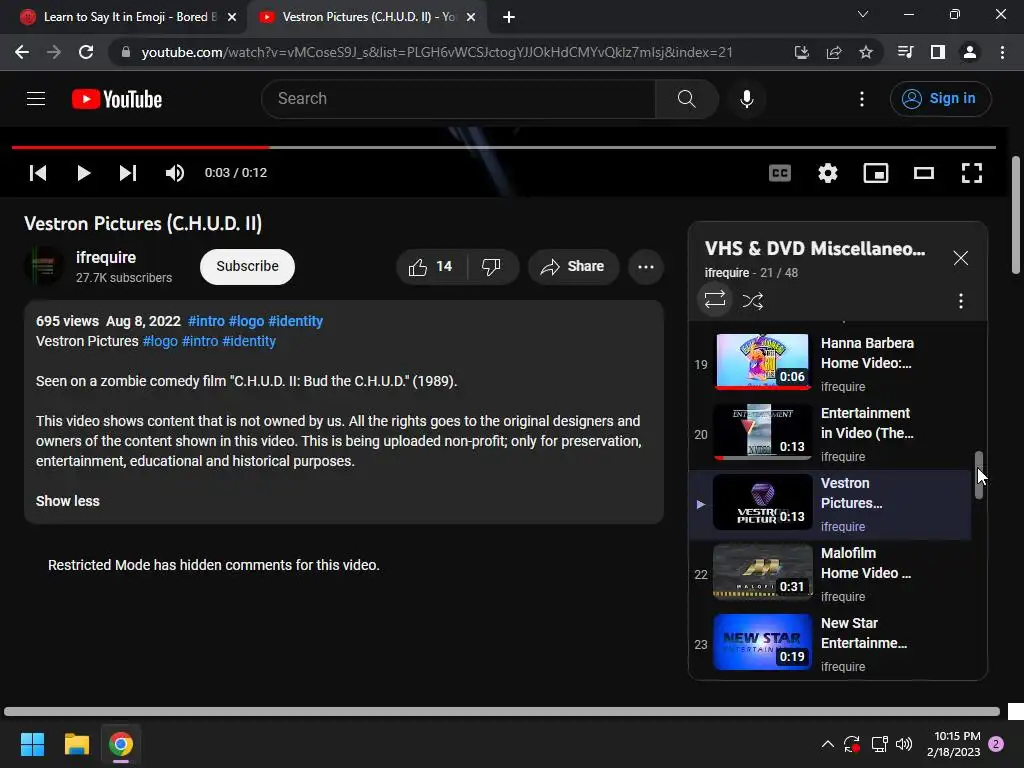Mute the video with the speaker icon
The image size is (1024, 768).
coord(174,173)
